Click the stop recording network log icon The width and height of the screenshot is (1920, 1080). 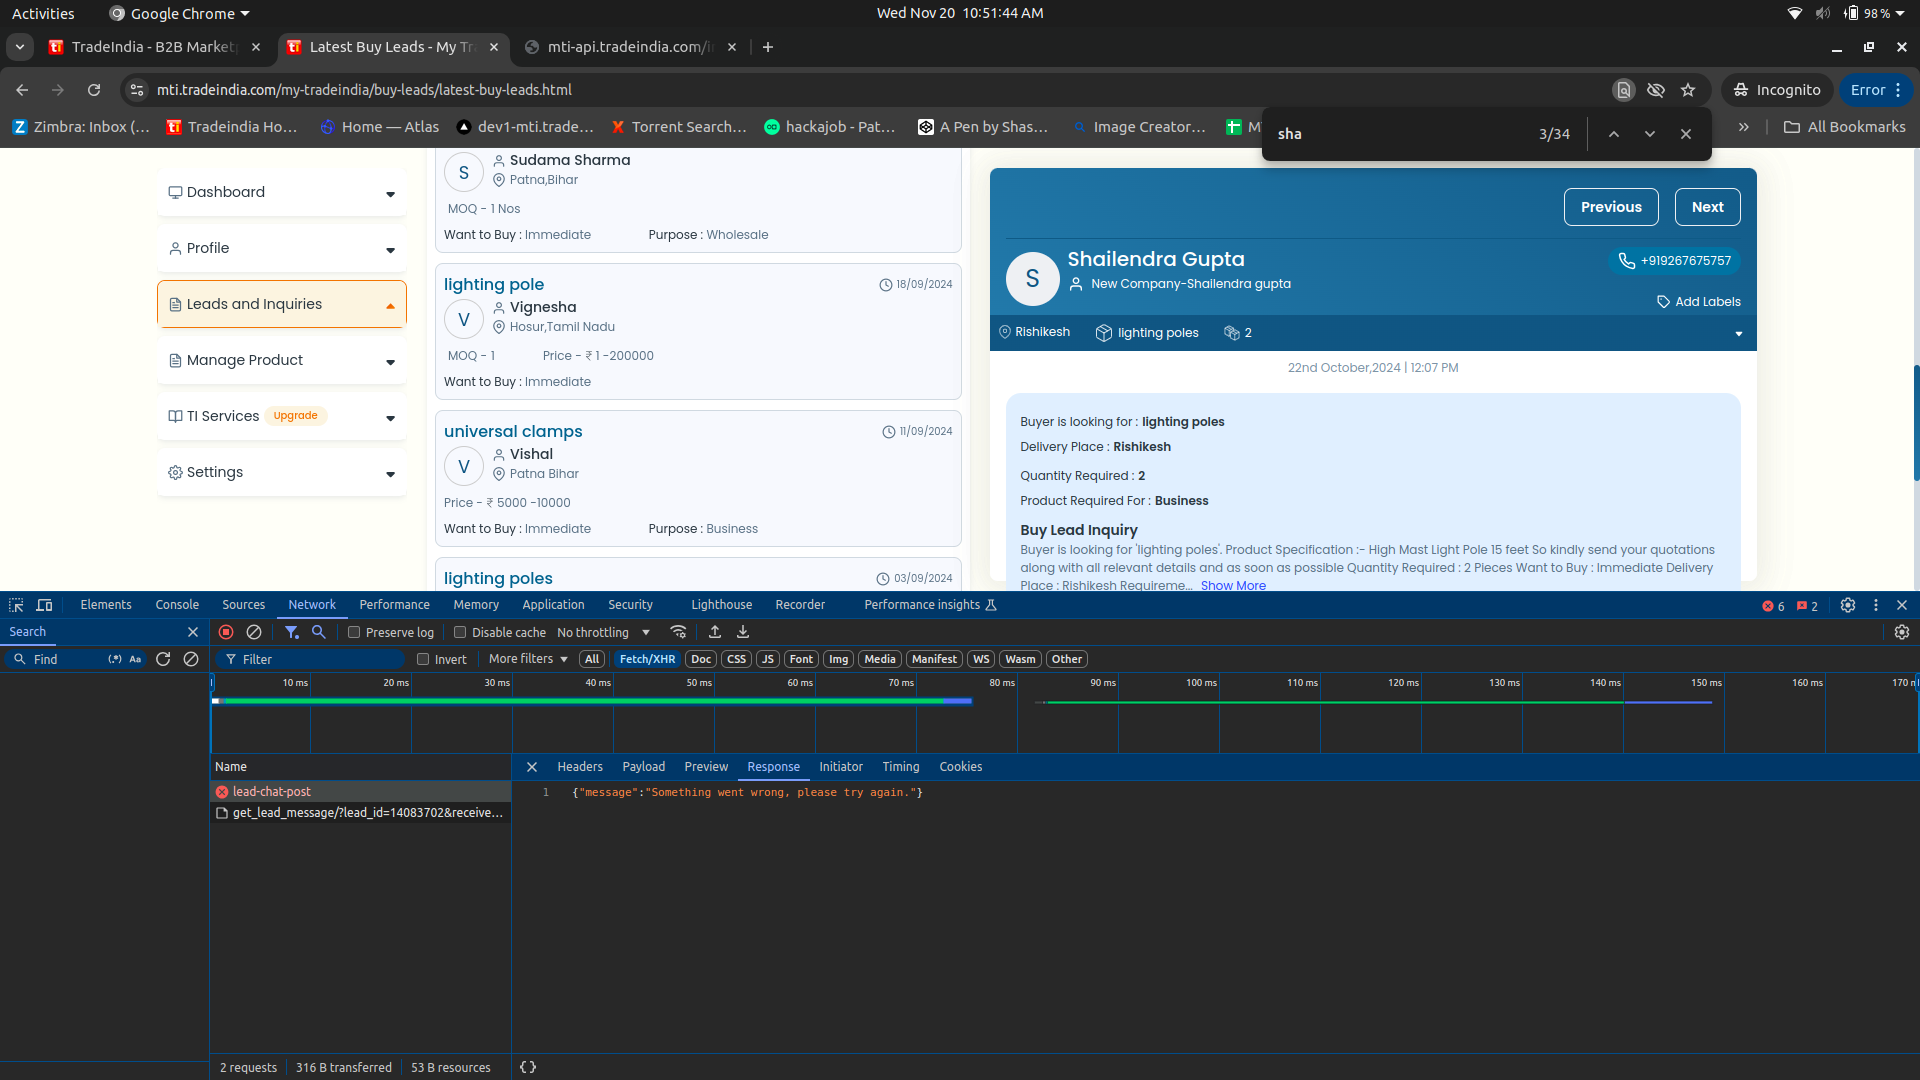tap(226, 632)
